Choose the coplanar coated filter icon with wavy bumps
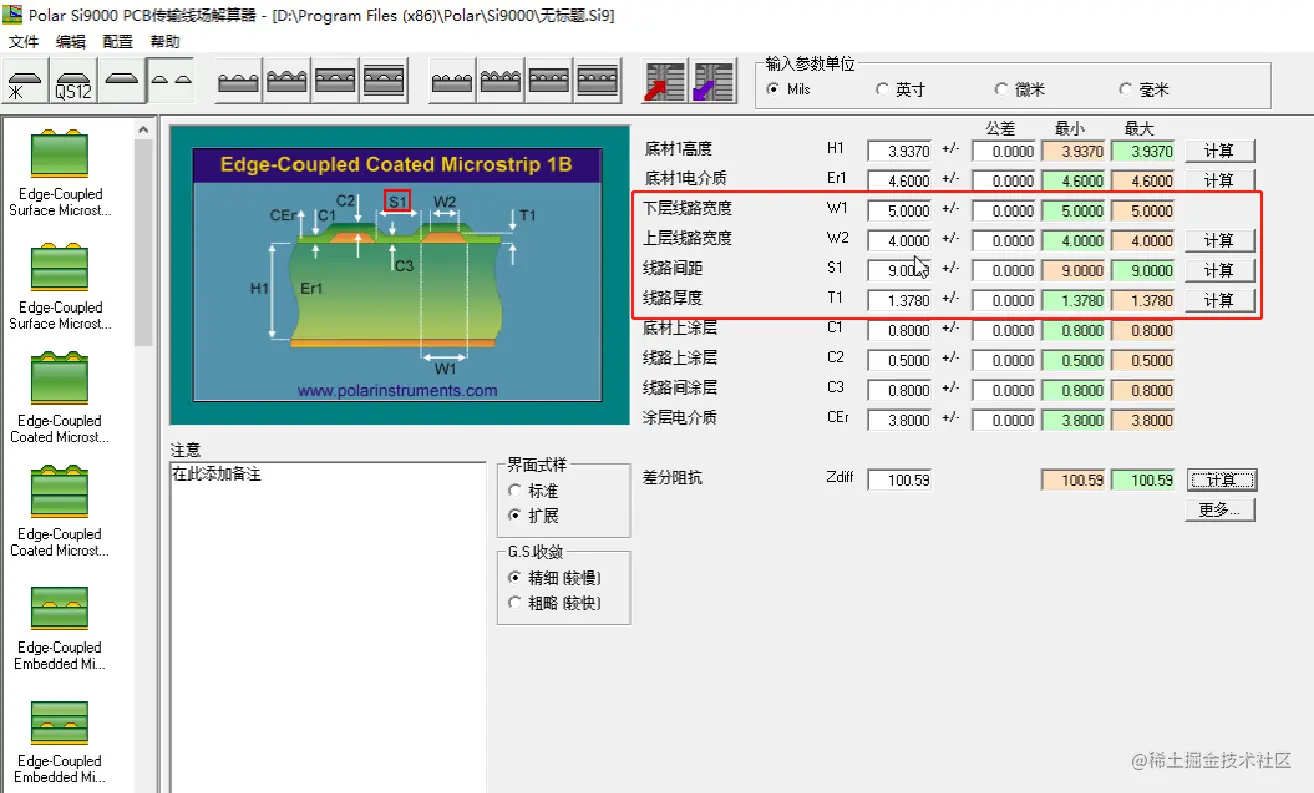This screenshot has height=793, width=1314. [501, 81]
